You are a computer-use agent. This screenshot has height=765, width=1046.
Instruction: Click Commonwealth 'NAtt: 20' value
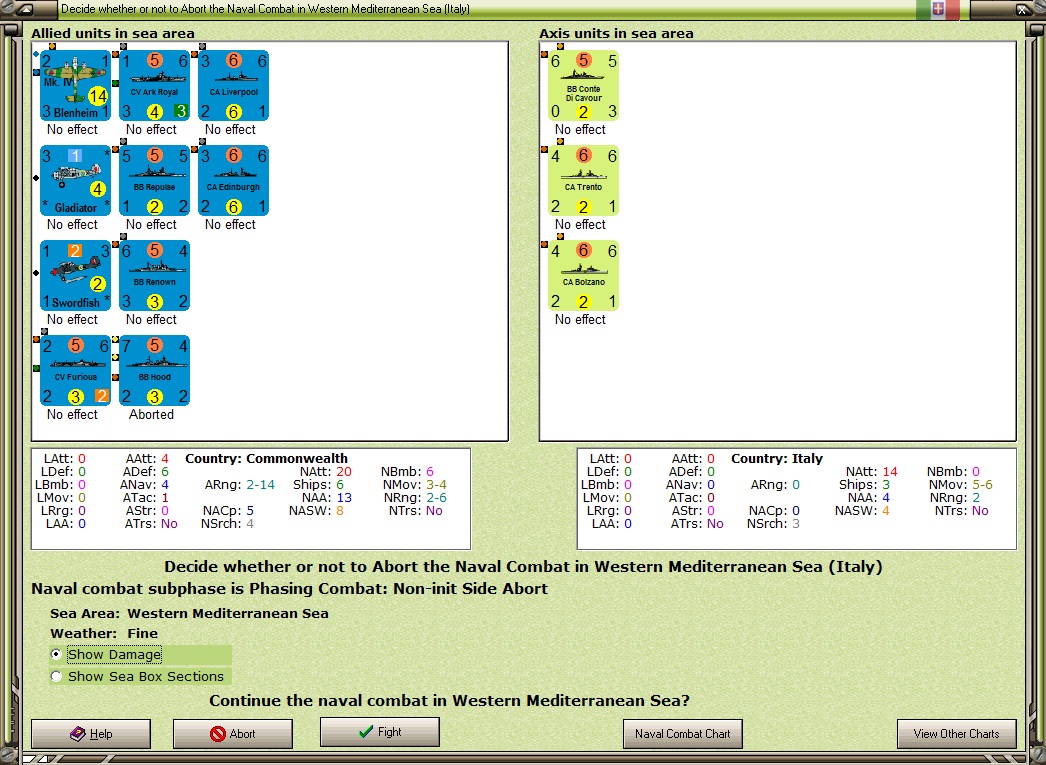click(326, 472)
